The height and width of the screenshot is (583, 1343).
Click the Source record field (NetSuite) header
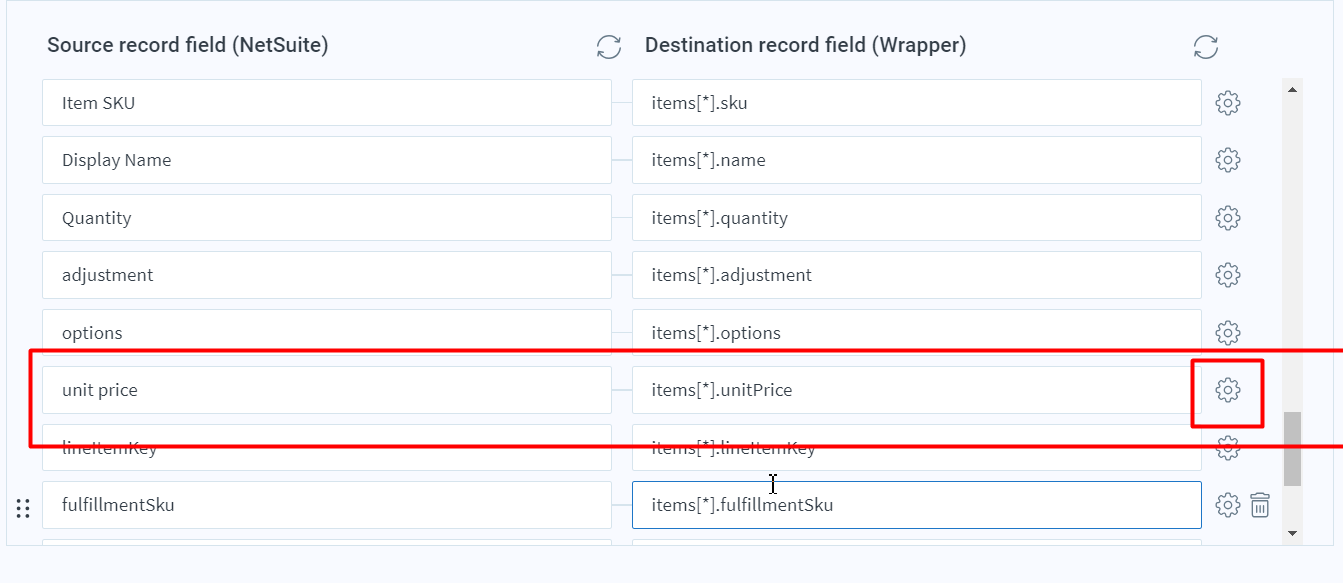click(188, 45)
